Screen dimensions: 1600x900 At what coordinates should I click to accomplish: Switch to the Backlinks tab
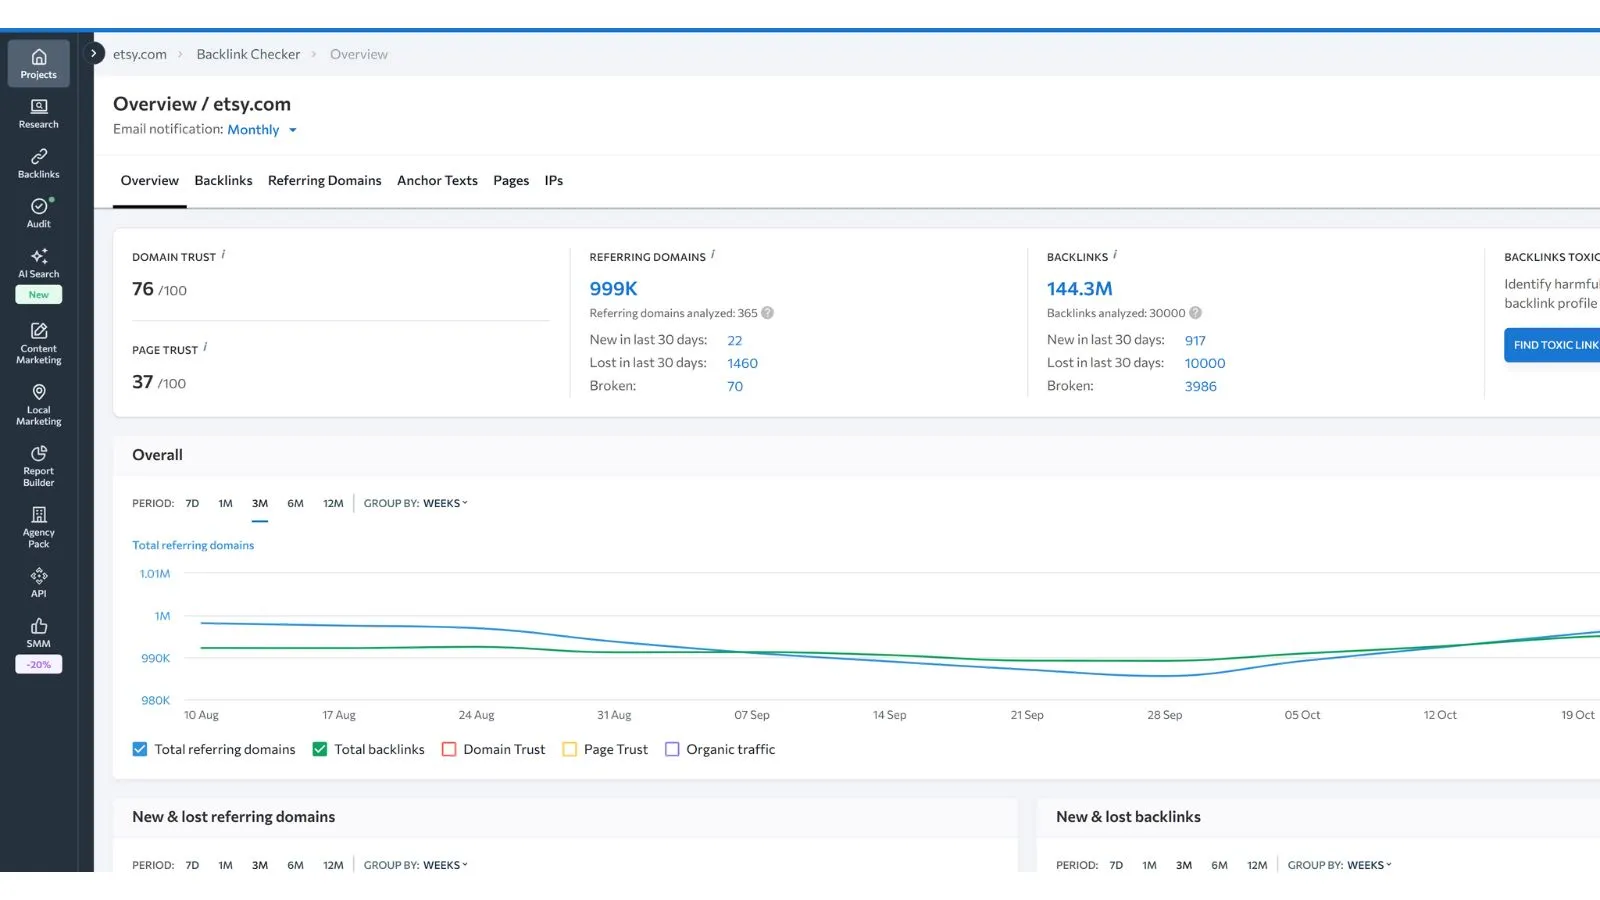tap(223, 181)
